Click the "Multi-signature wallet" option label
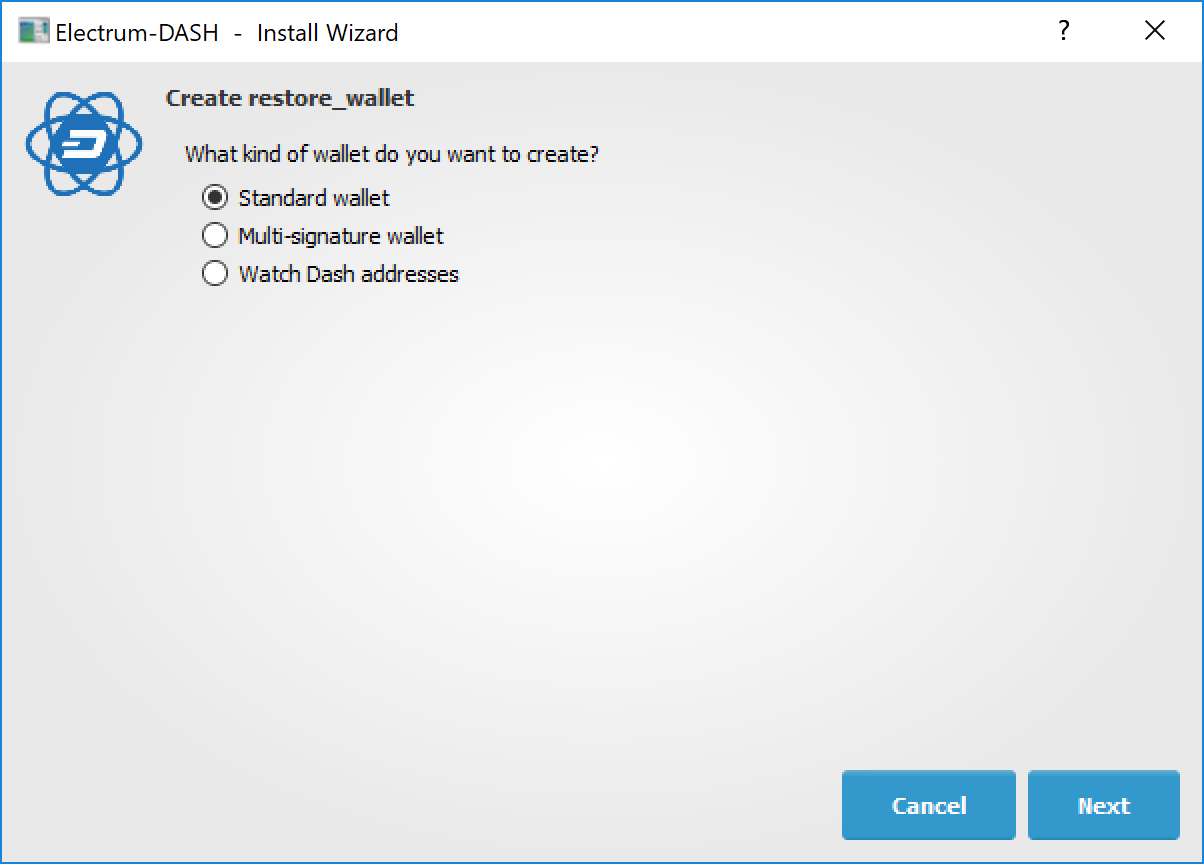The width and height of the screenshot is (1204, 864). (341, 236)
